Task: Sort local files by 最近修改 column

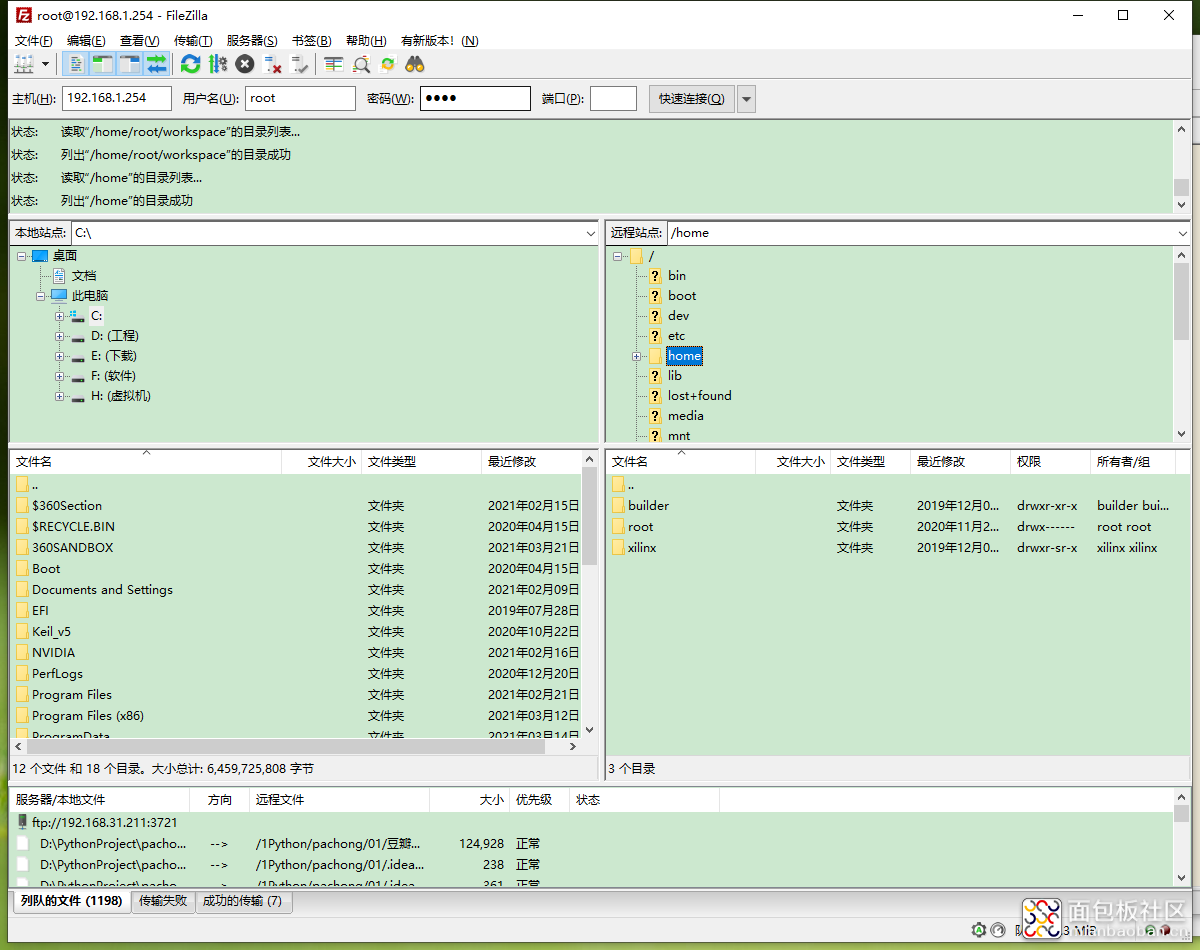Action: click(x=531, y=462)
